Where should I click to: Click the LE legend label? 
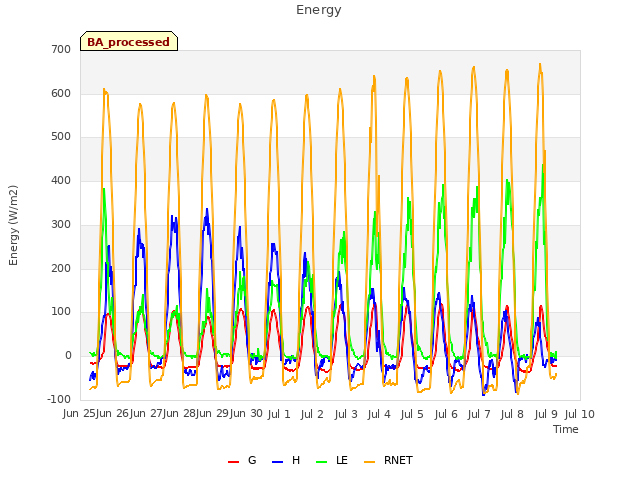(342, 460)
